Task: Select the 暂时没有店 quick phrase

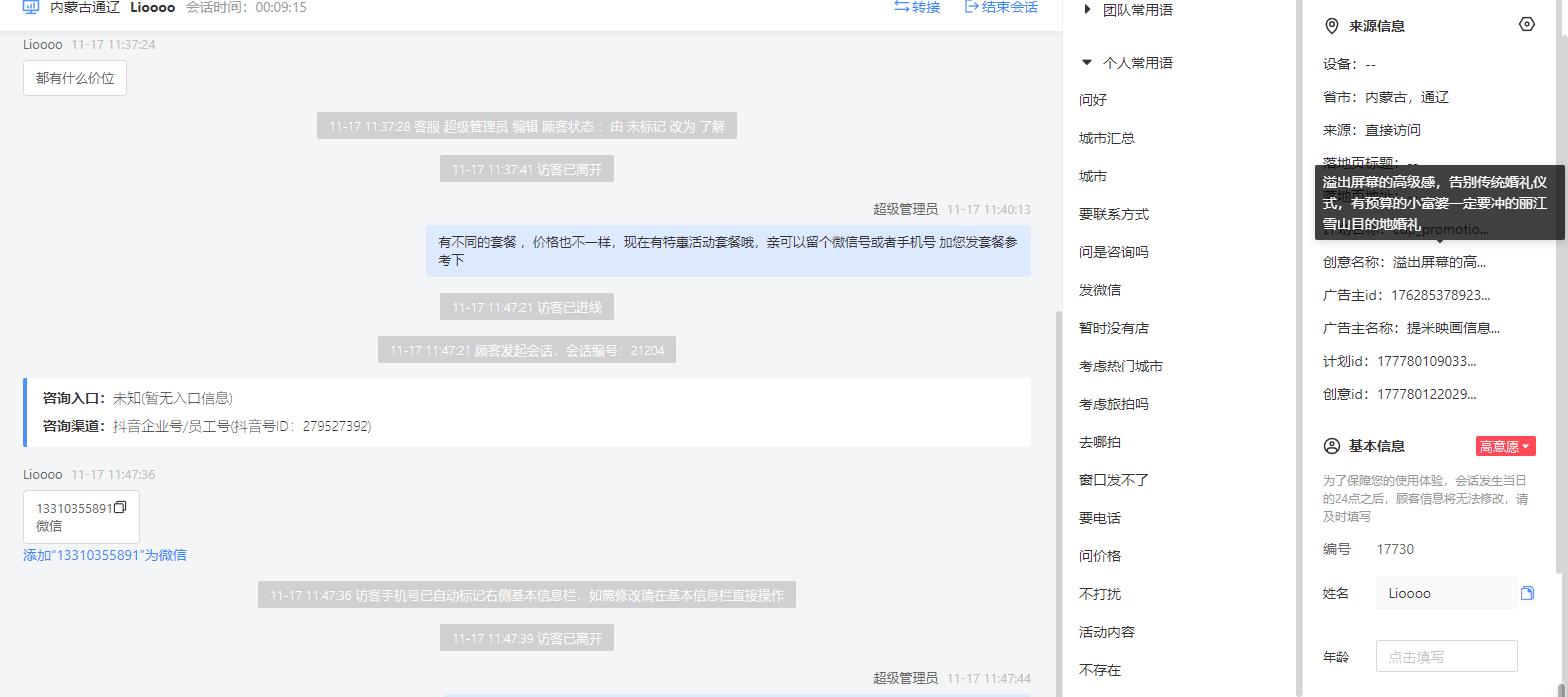Action: pos(1114,328)
